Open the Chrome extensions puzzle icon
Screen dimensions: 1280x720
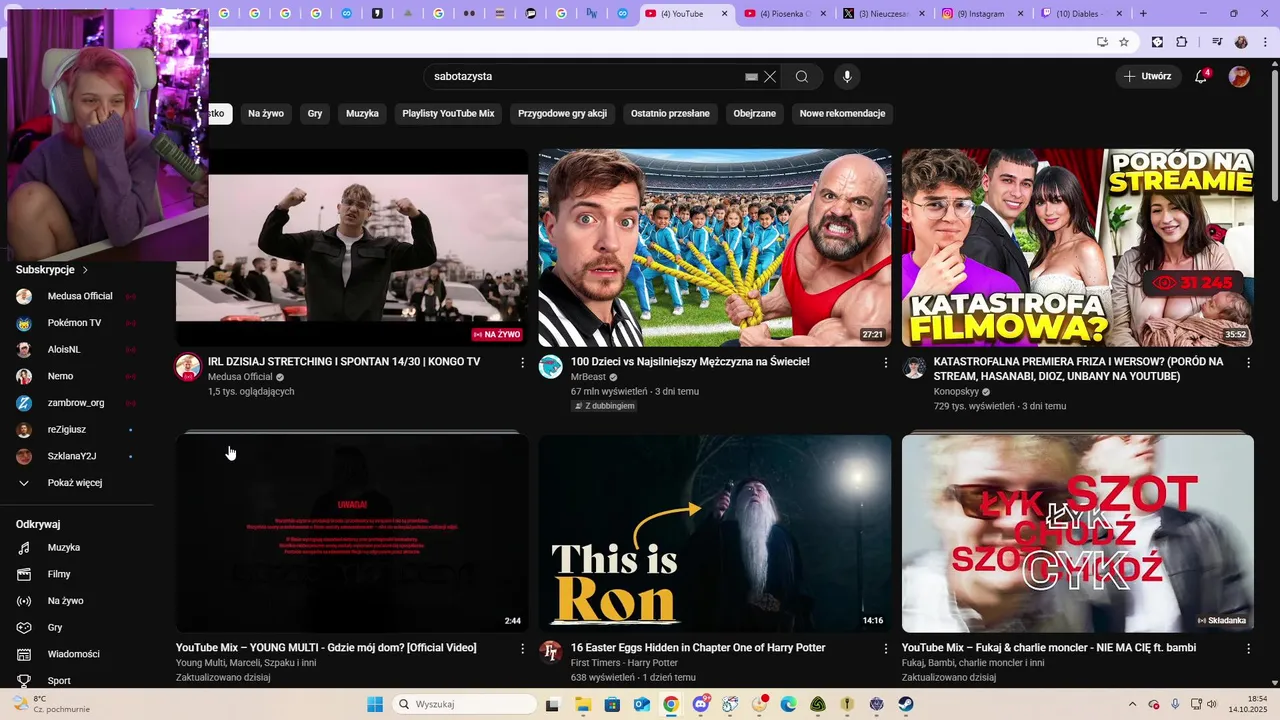point(1182,42)
